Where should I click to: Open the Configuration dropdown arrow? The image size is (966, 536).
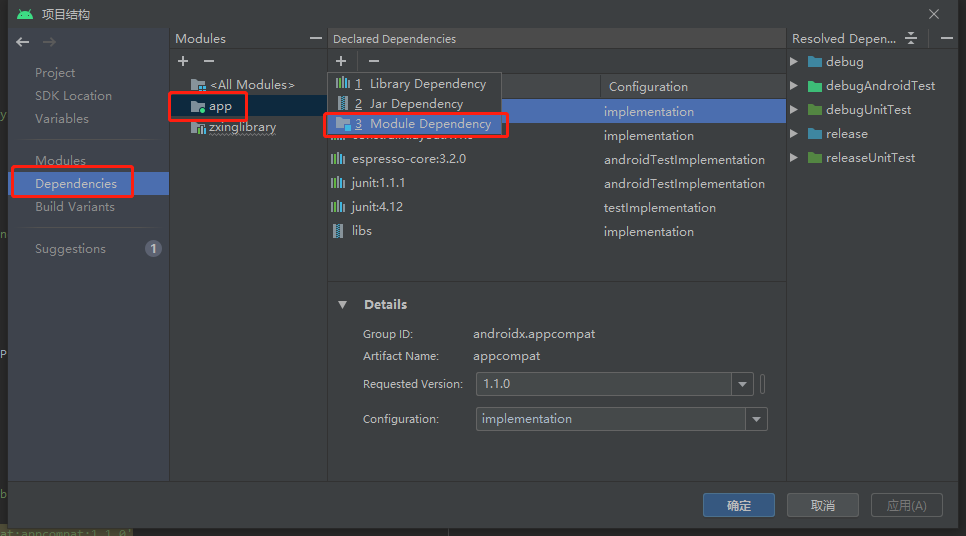click(x=756, y=419)
